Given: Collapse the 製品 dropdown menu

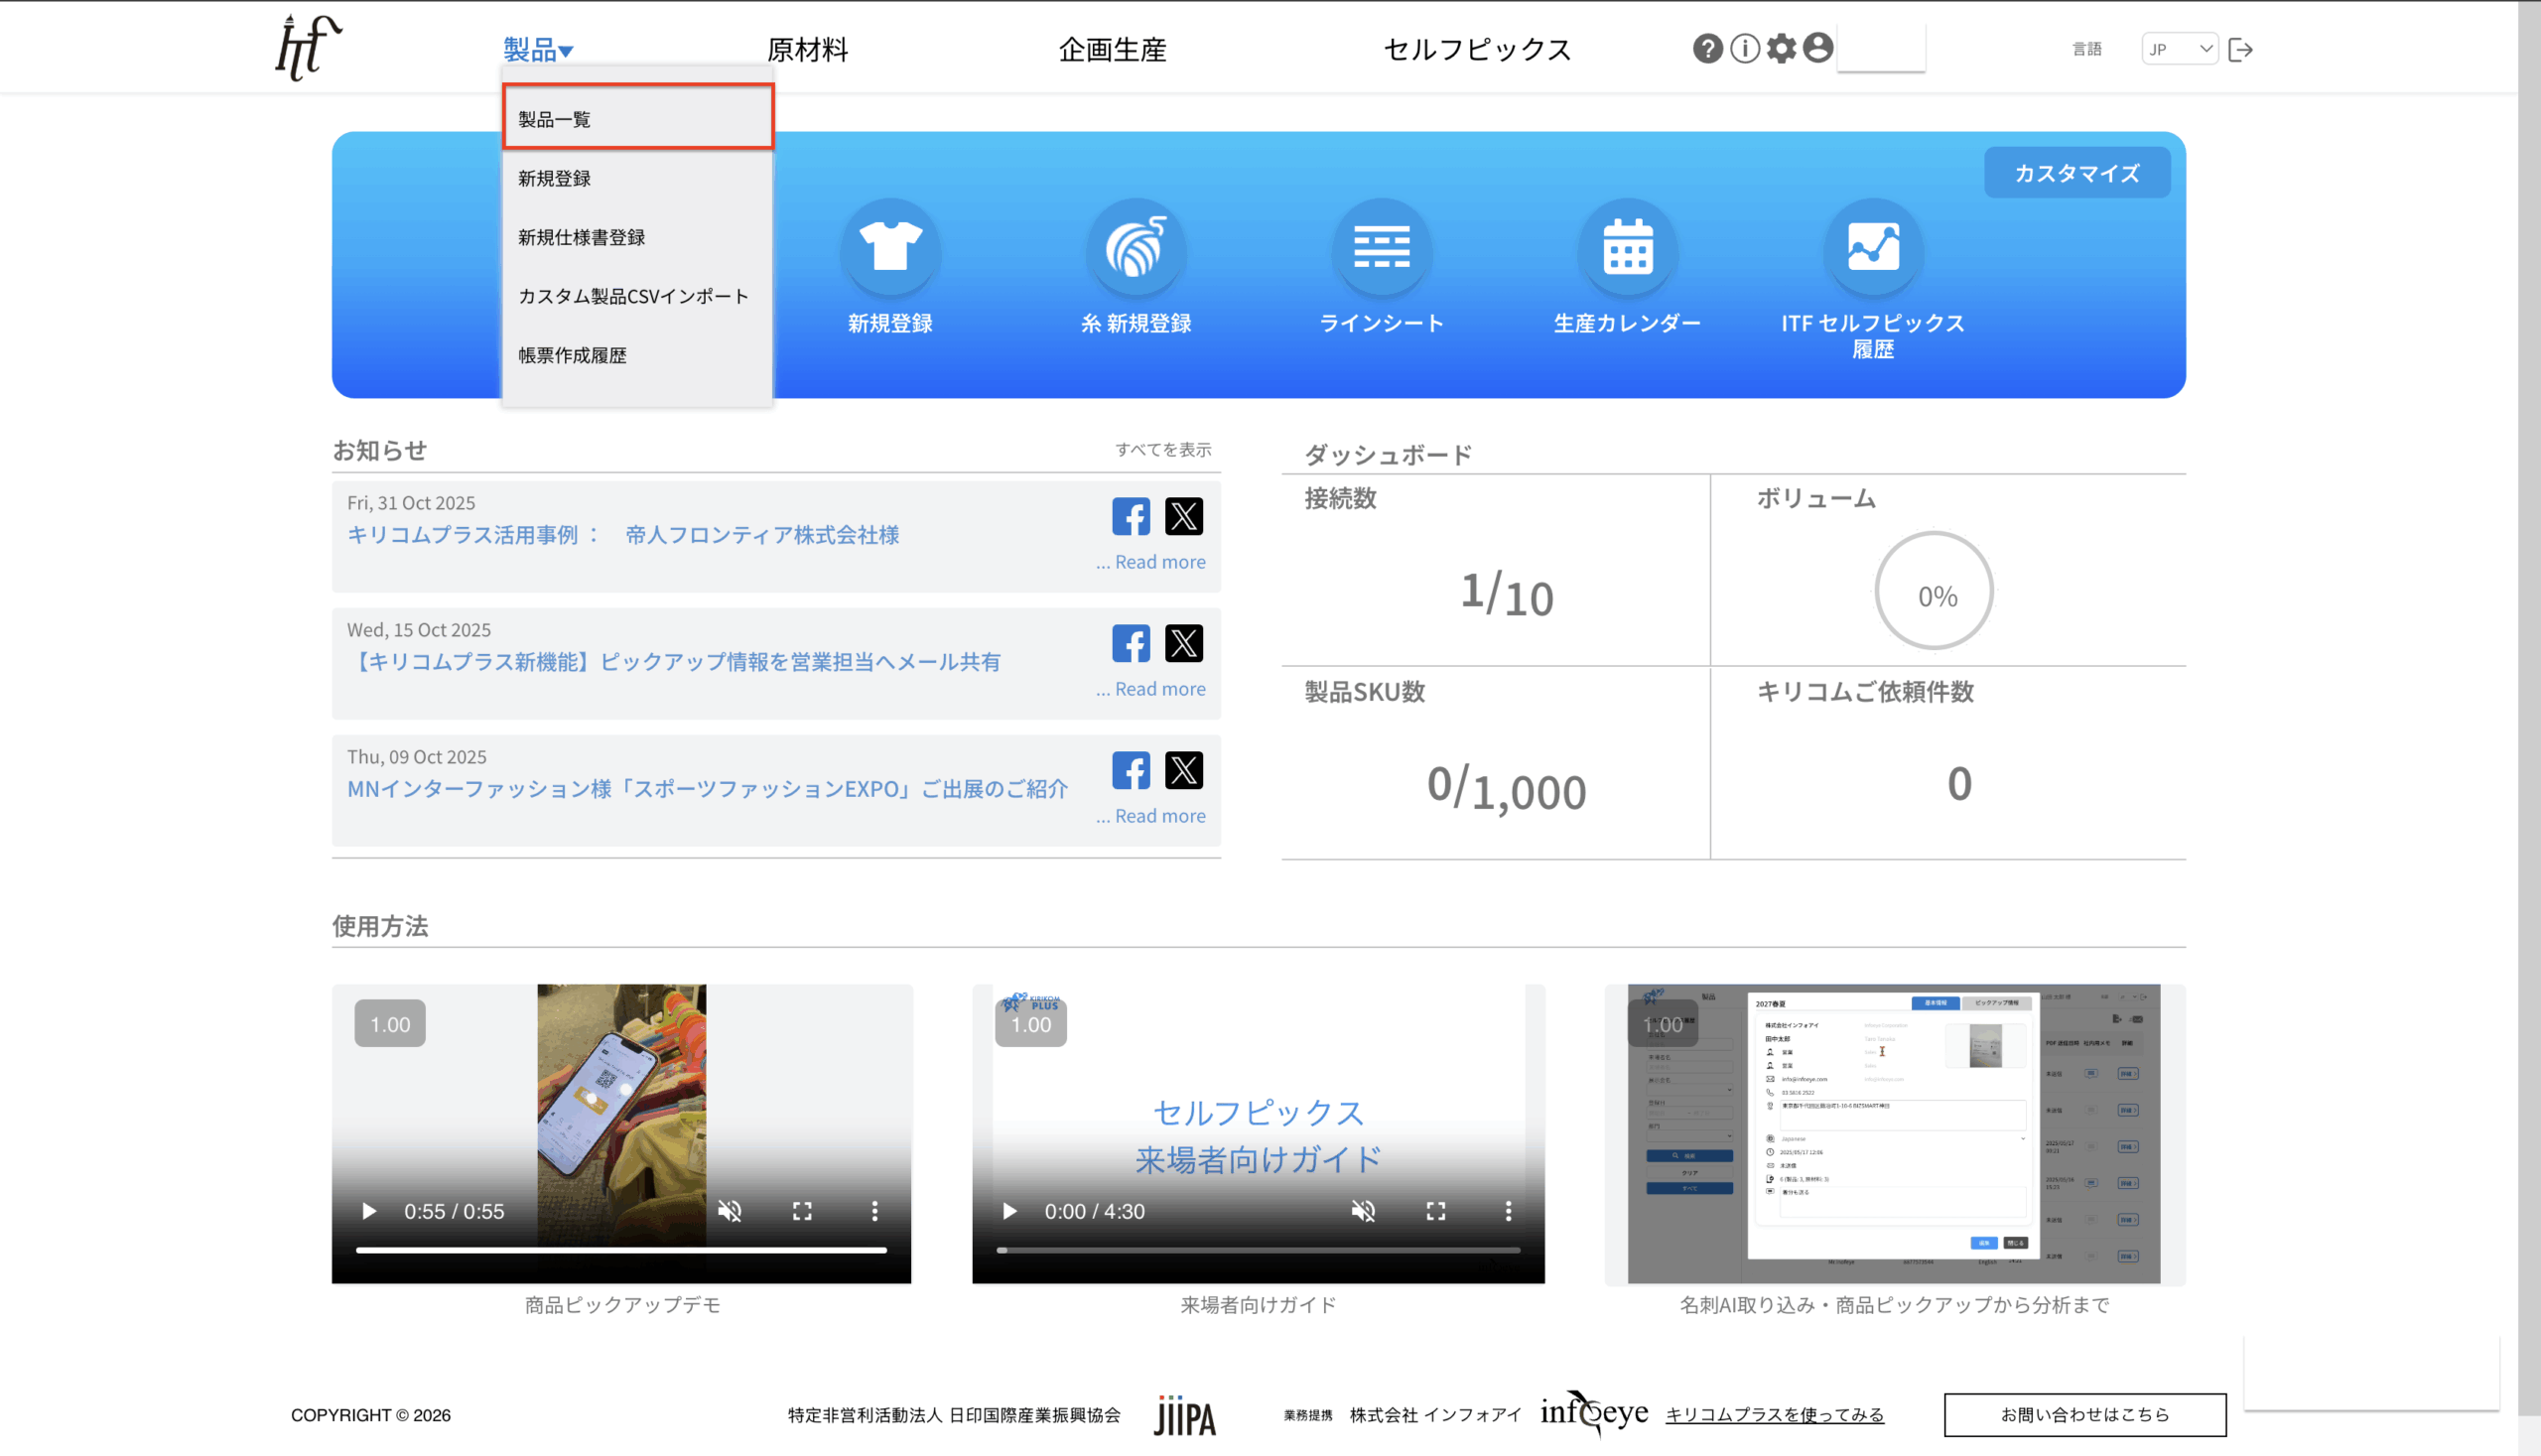Looking at the screenshot, I should point(538,49).
